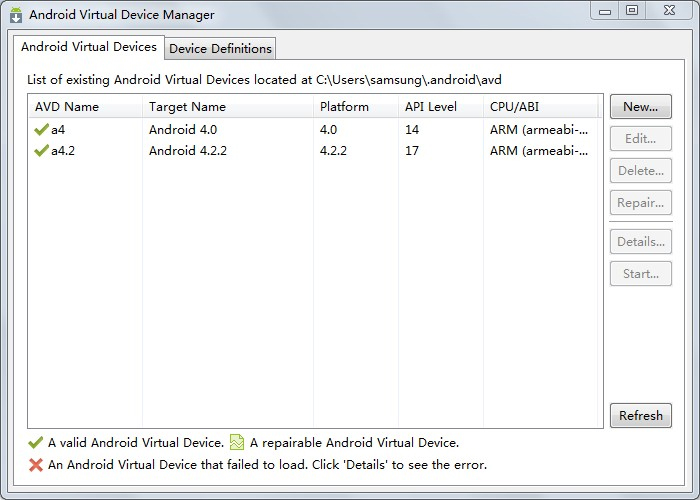Select the a4 device name
Image resolution: width=700 pixels, height=500 pixels.
[x=58, y=130]
